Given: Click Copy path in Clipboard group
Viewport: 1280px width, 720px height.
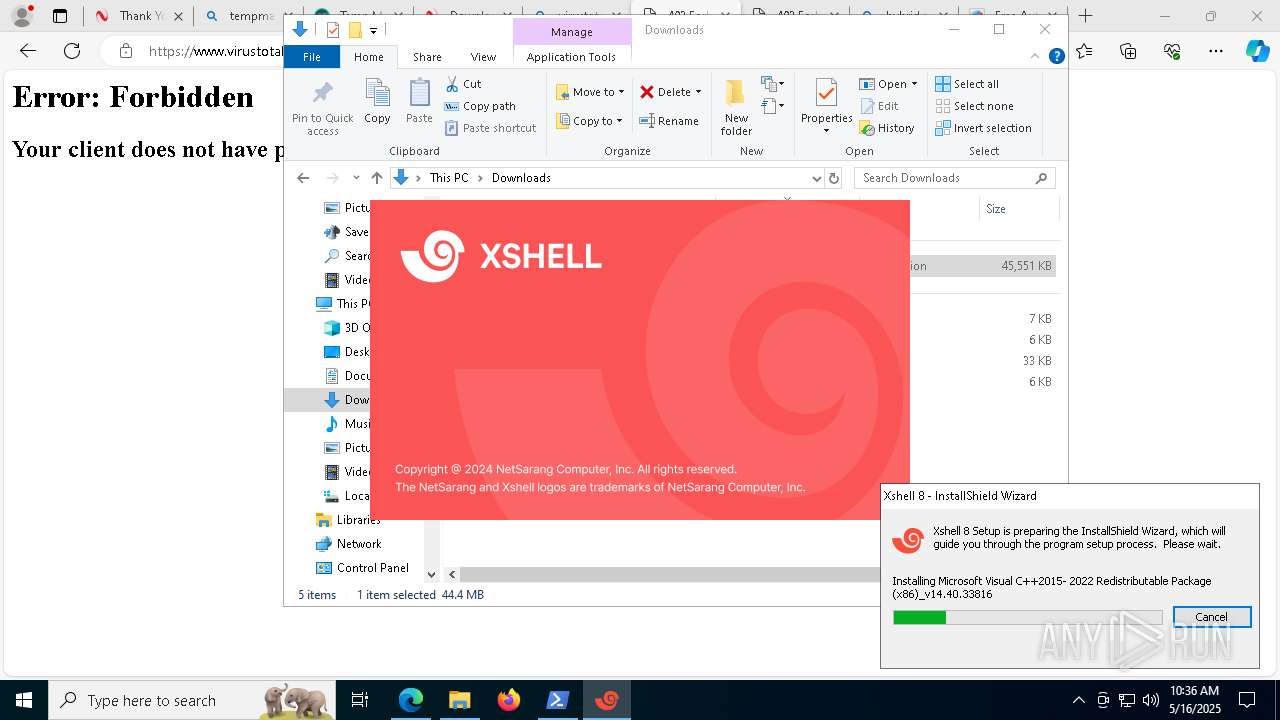Looking at the screenshot, I should click(x=480, y=106).
